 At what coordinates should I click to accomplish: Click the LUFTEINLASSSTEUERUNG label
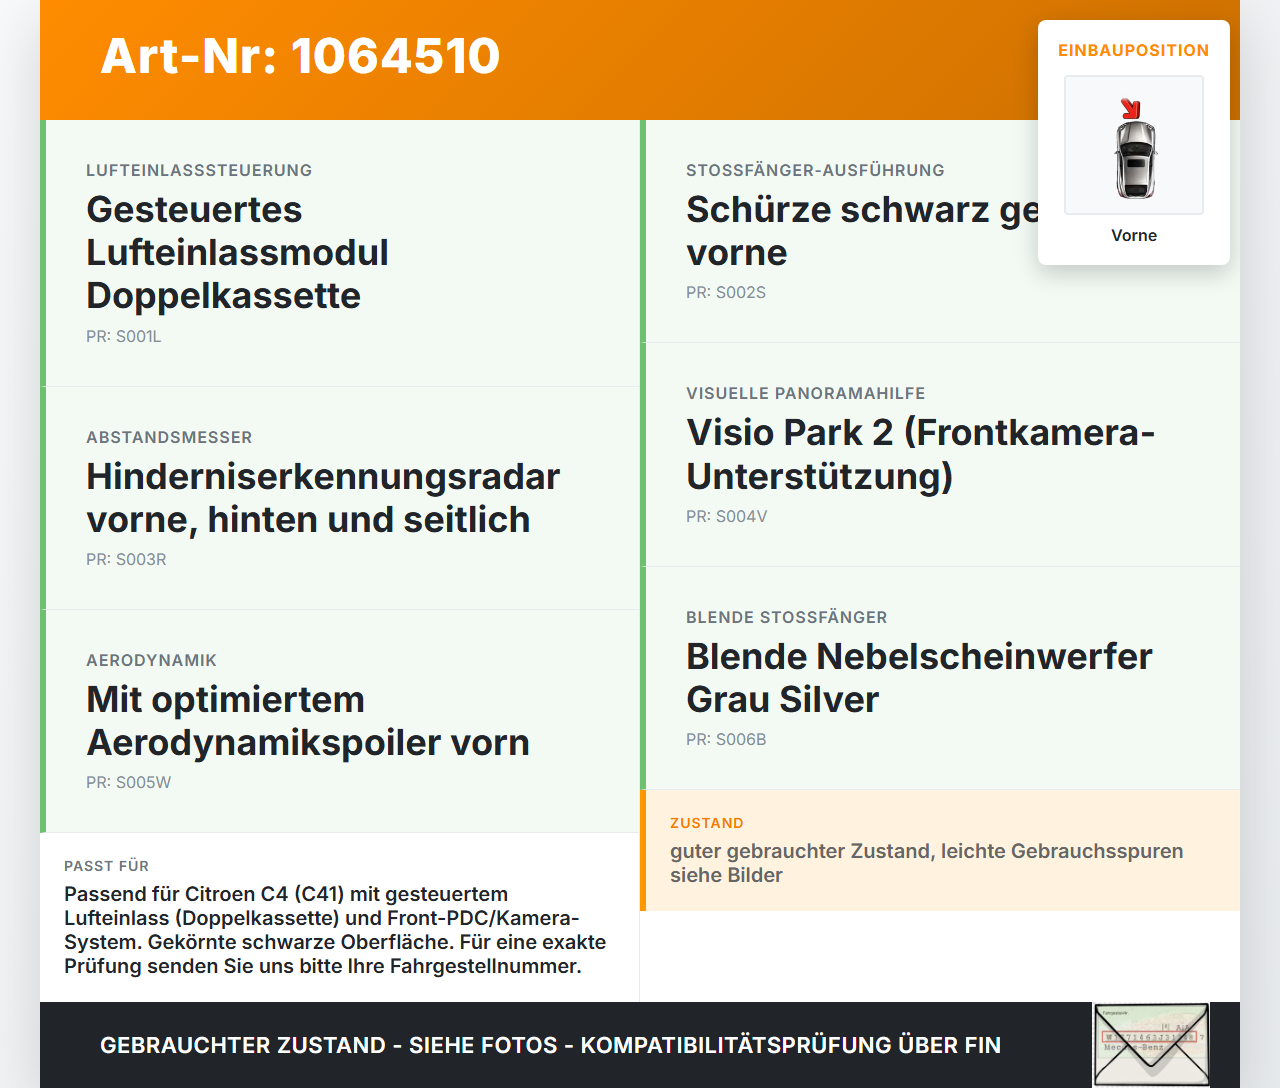tap(199, 170)
